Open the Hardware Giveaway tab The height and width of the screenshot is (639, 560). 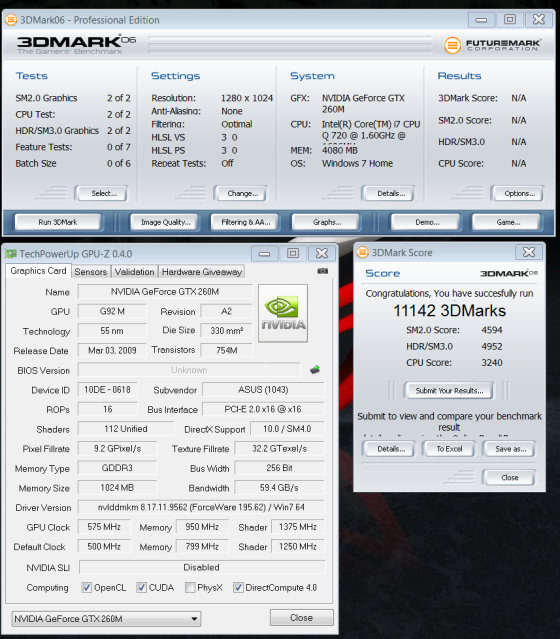202,272
